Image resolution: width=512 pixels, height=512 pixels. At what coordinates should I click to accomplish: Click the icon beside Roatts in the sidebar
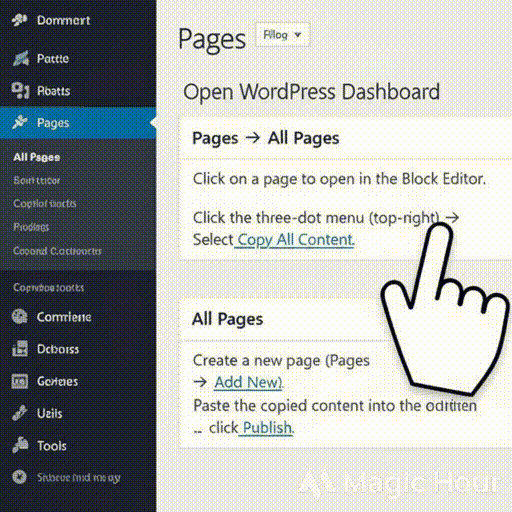coord(20,90)
